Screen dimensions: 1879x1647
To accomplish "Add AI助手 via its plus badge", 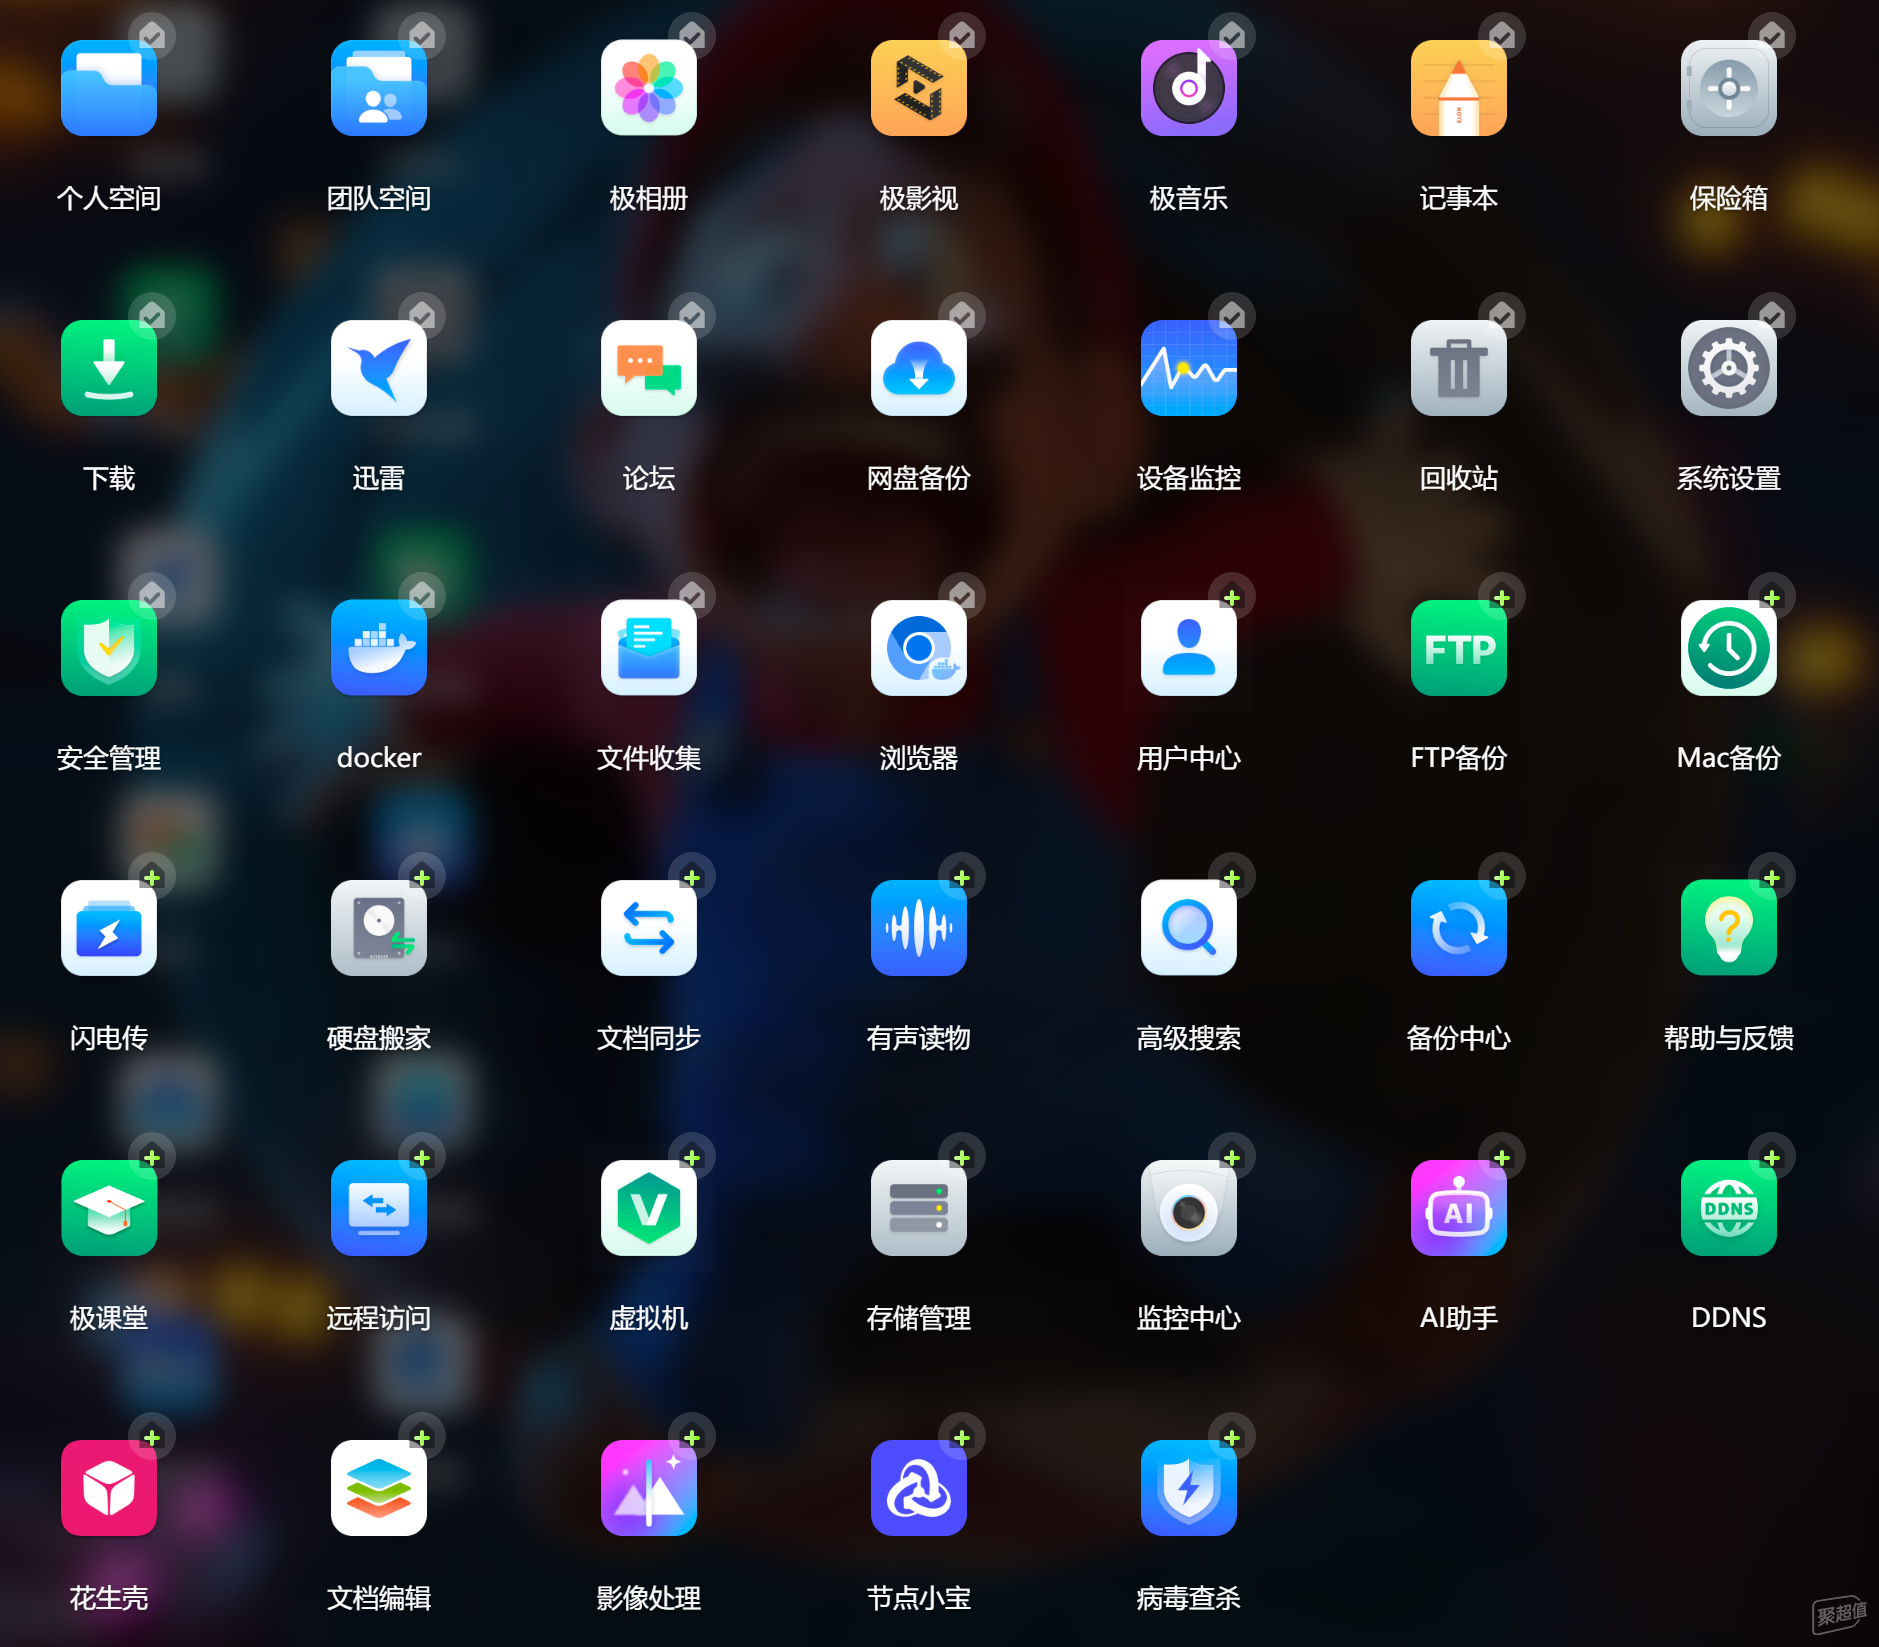I will pos(1502,1157).
